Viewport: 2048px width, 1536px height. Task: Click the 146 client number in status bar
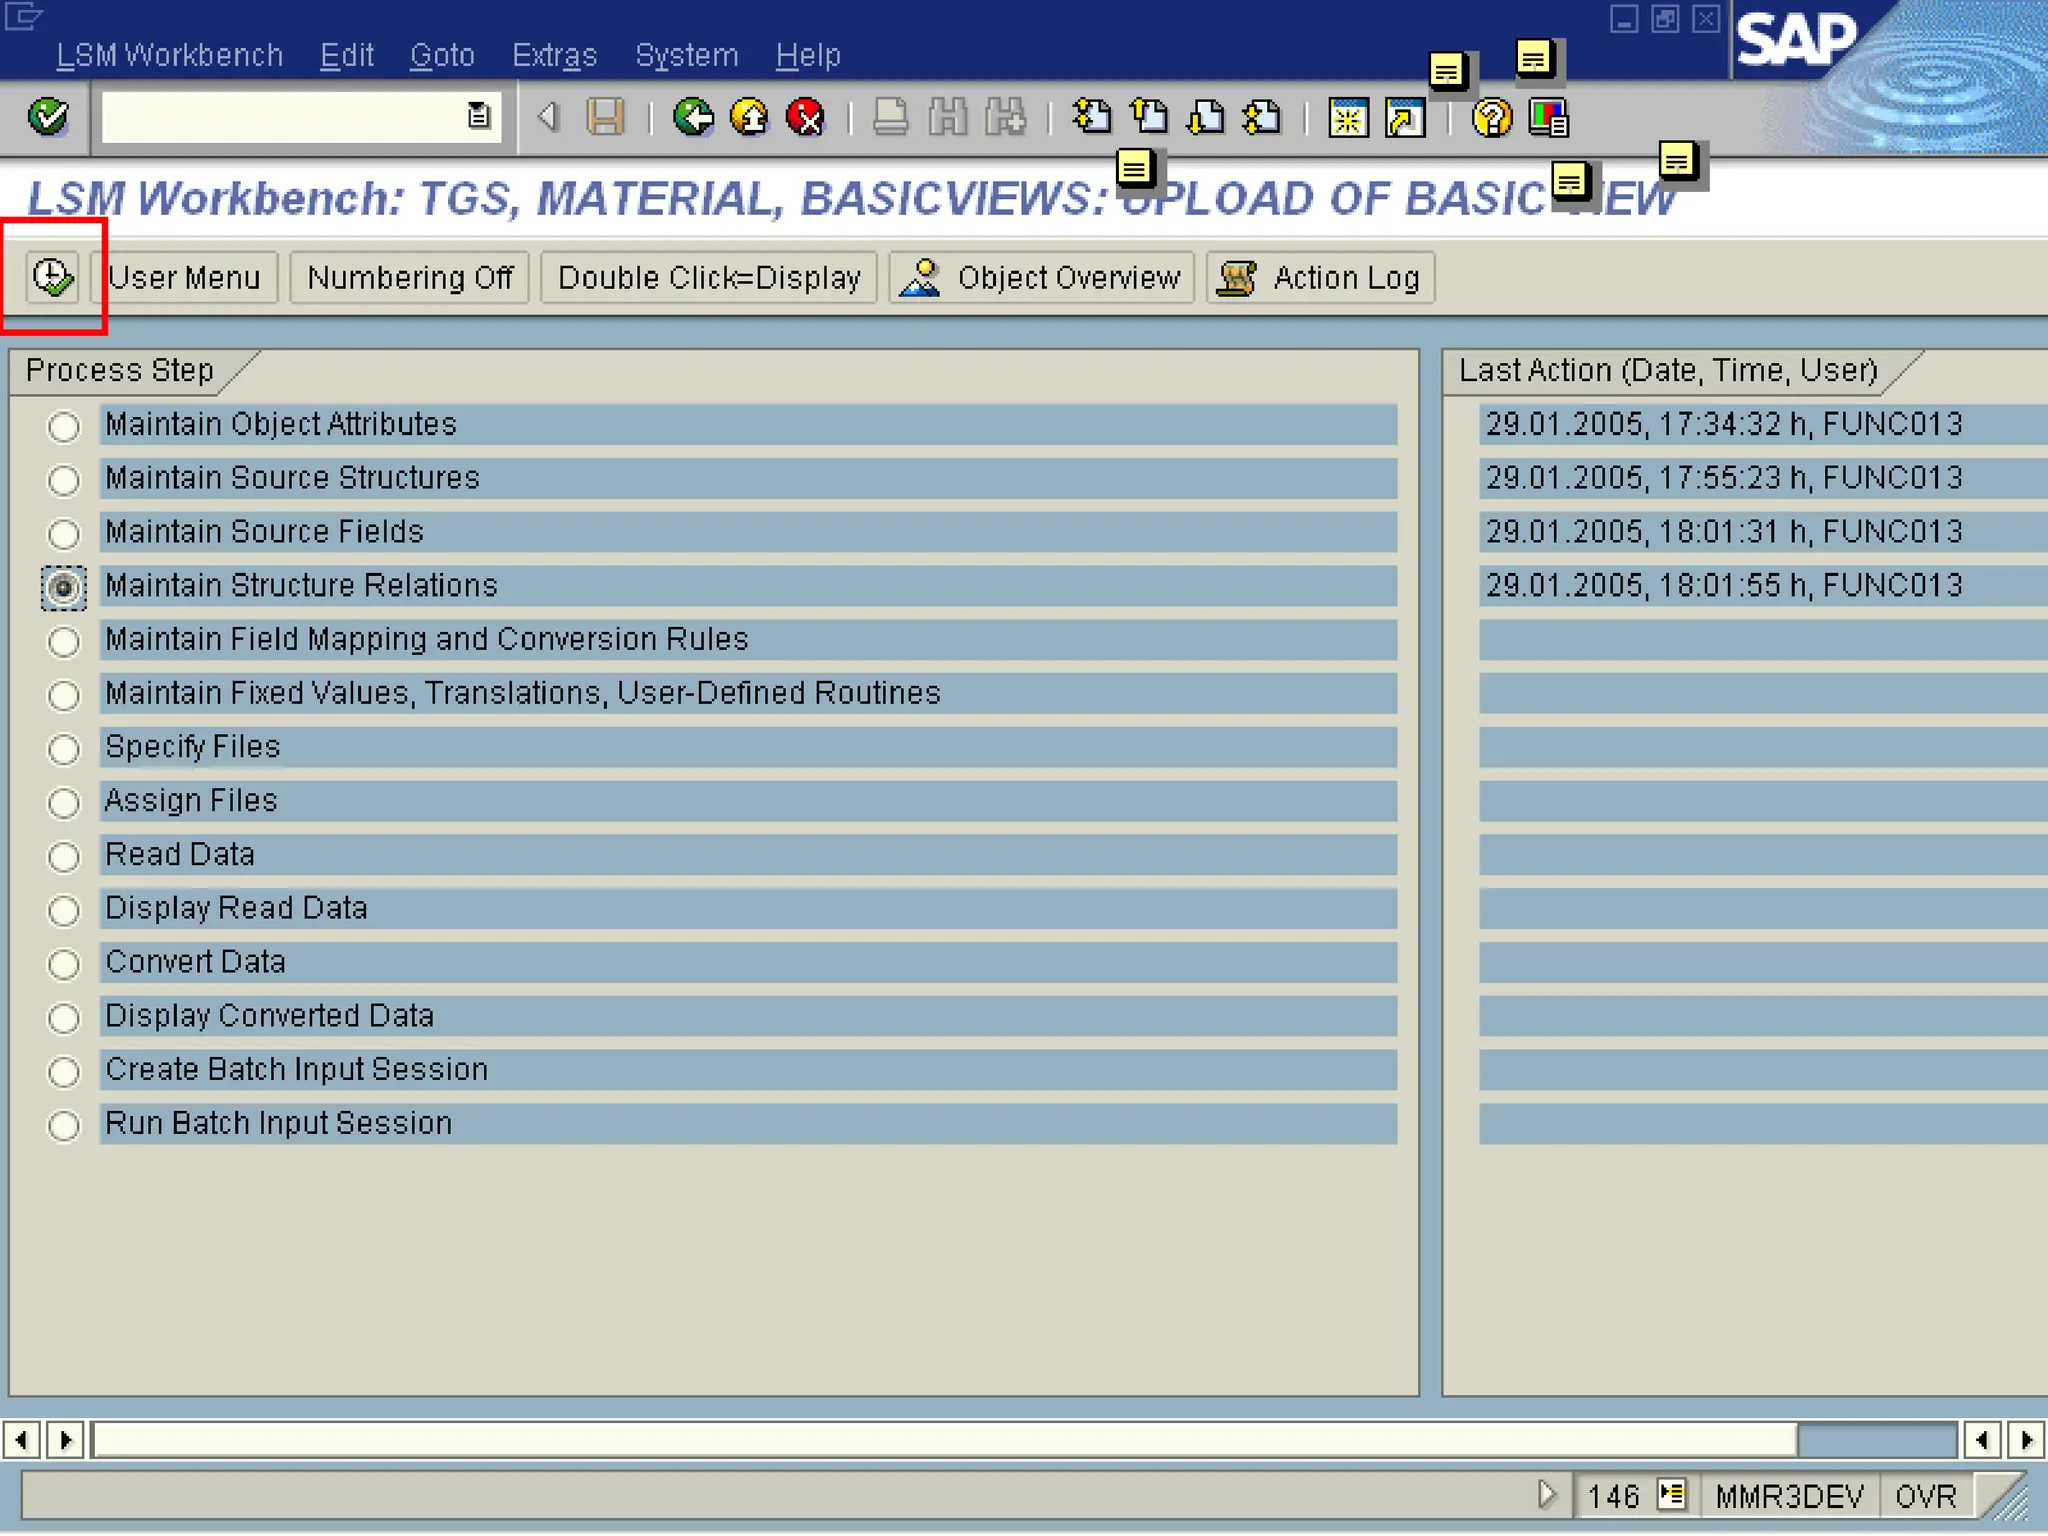(x=1613, y=1496)
